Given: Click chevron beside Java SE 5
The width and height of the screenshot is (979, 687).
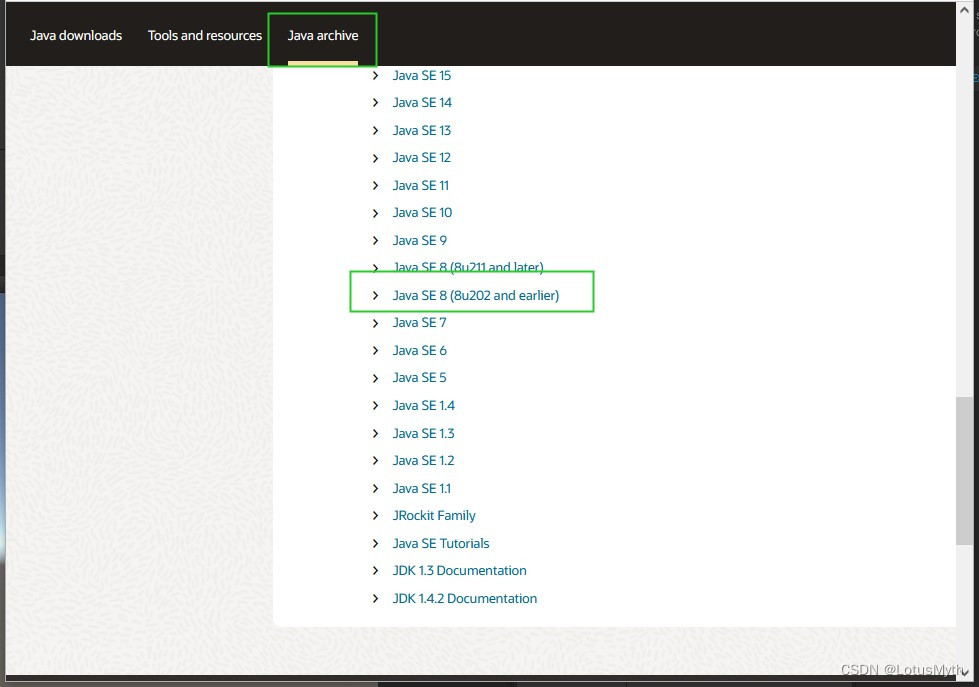Looking at the screenshot, I should tap(375, 378).
